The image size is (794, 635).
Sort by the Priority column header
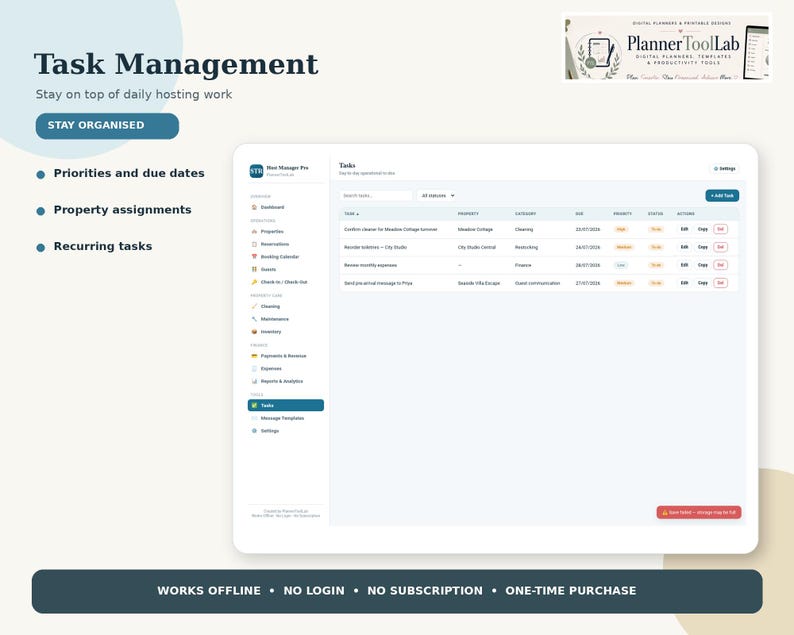pos(622,214)
